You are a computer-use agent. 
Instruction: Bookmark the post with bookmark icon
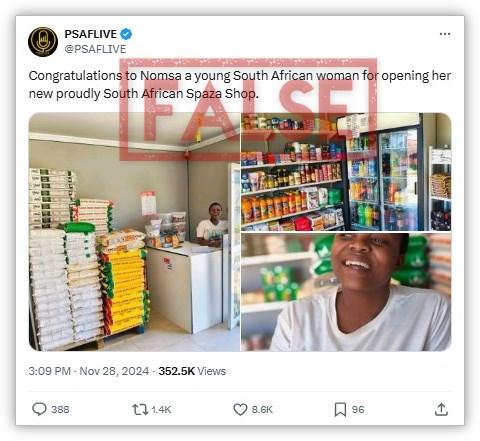pyautogui.click(x=340, y=409)
